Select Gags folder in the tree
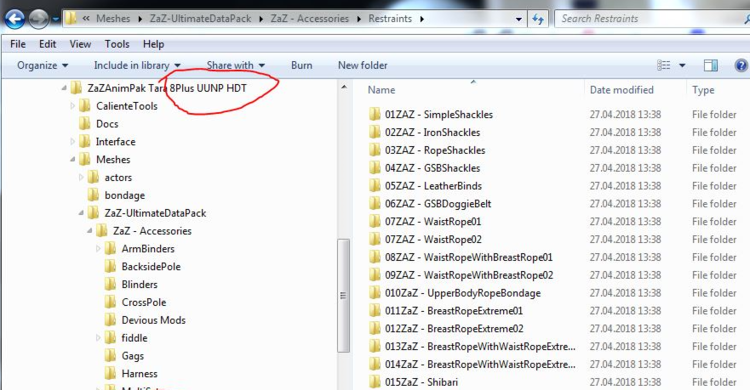 coord(132,356)
